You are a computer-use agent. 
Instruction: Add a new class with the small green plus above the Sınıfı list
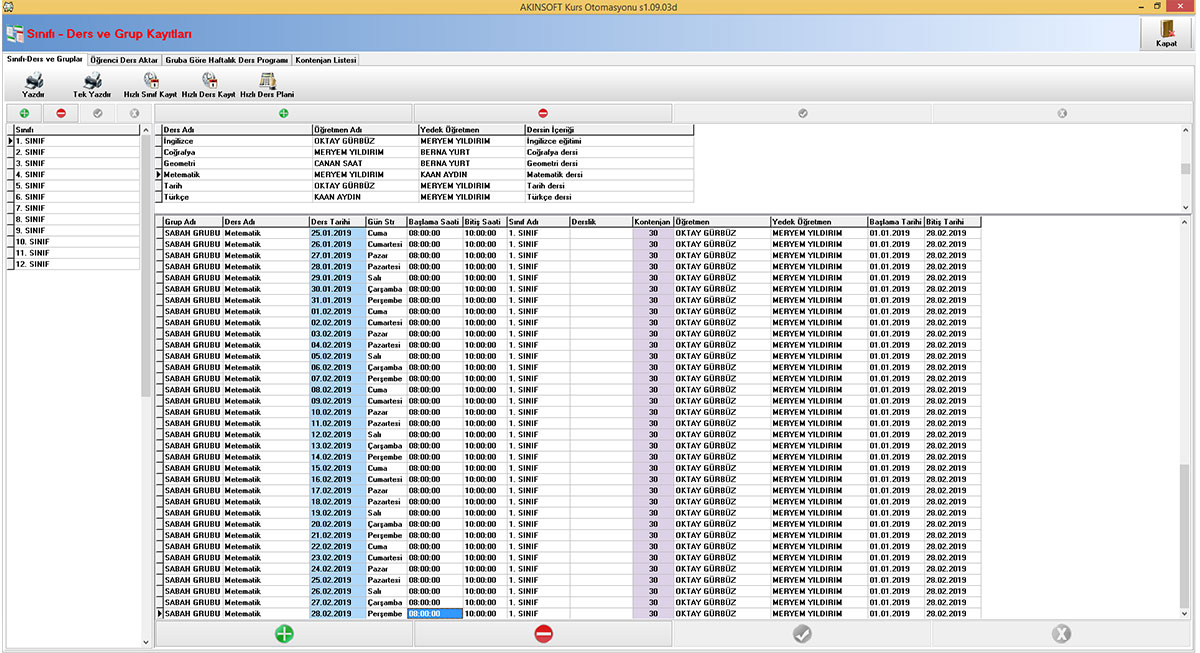pos(23,113)
